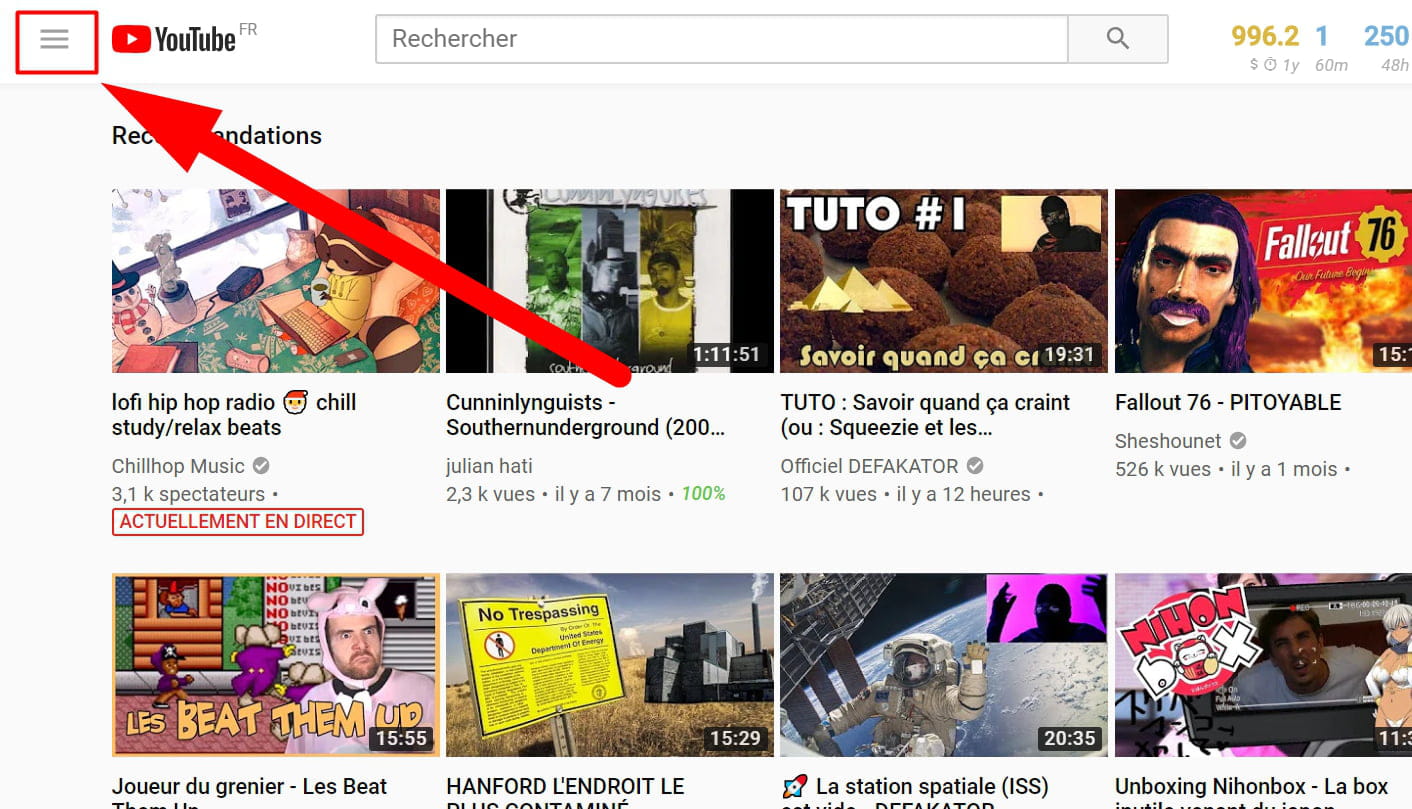Screen dimensions: 1412x809
Task: Play the TUTO #1 video thumbnail
Action: tap(944, 281)
